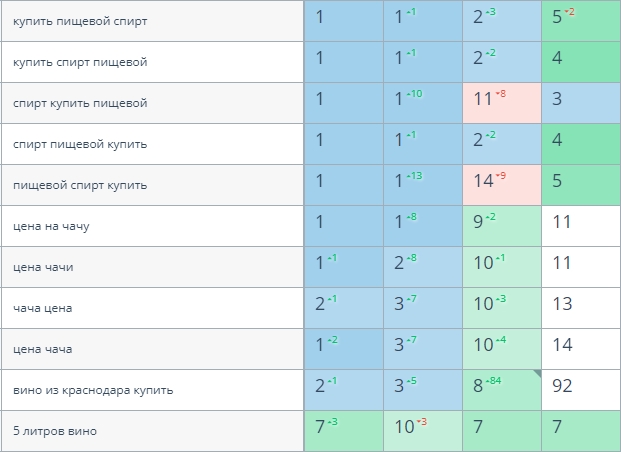Open the "цена чачи" keyword
The image size is (621, 452).
click(x=43, y=267)
